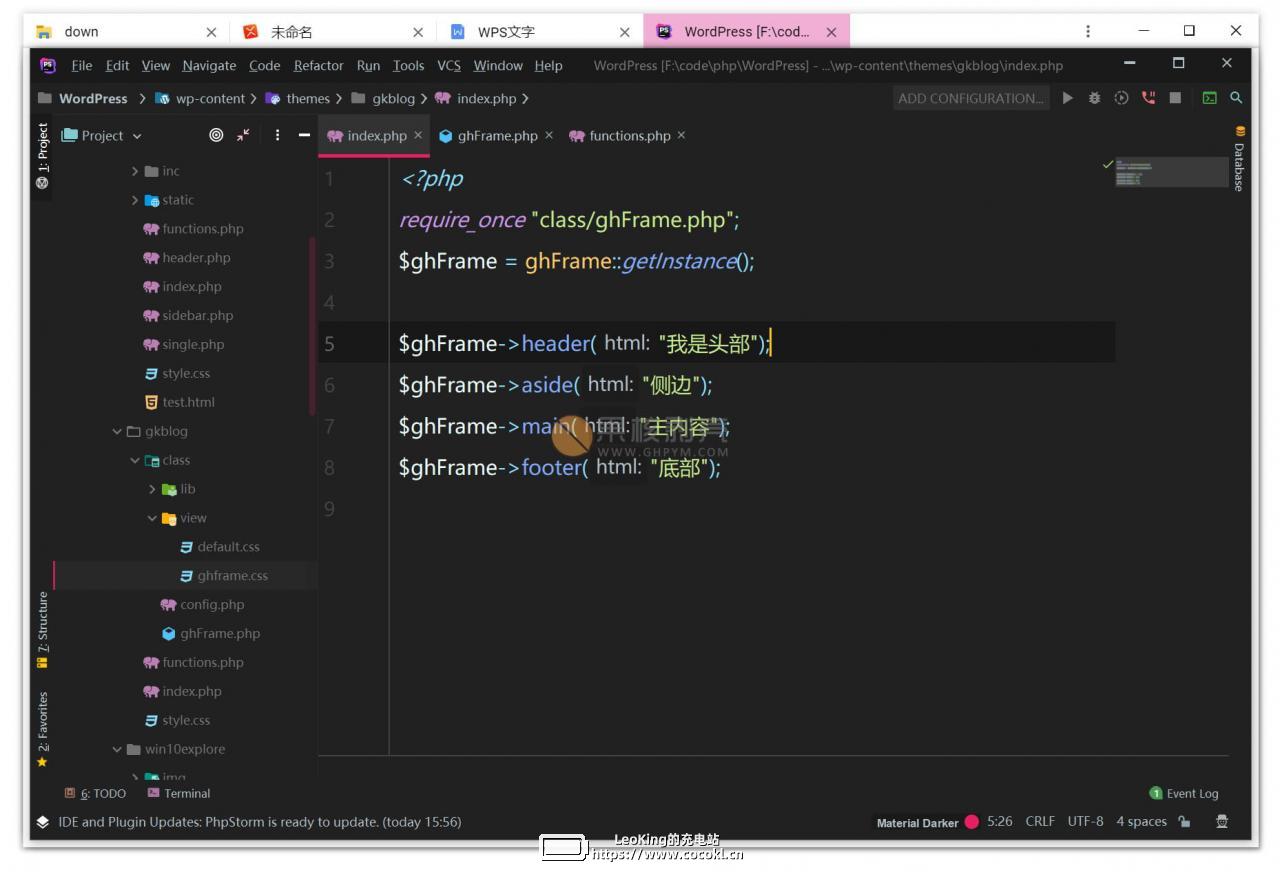The height and width of the screenshot is (872, 1280).
Task: Start debugging with bug icon
Action: [x=1095, y=98]
